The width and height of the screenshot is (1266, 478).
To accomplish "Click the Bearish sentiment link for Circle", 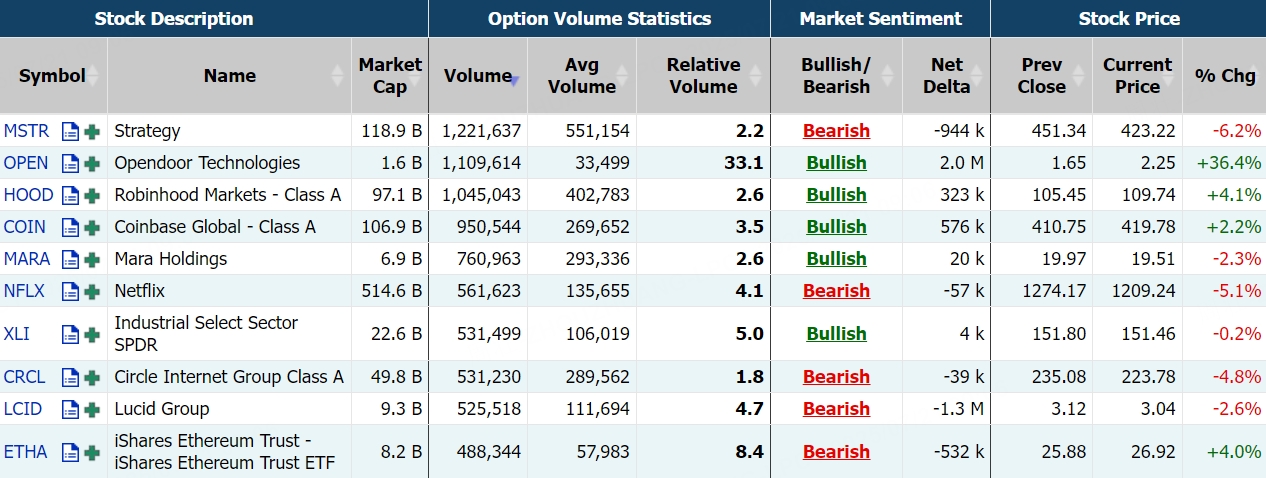I will click(836, 377).
